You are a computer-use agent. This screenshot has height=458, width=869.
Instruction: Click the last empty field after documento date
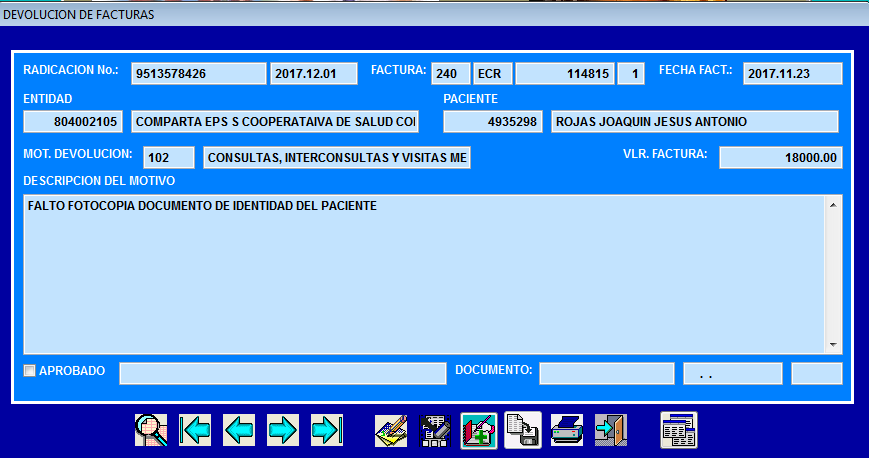pyautogui.click(x=817, y=373)
